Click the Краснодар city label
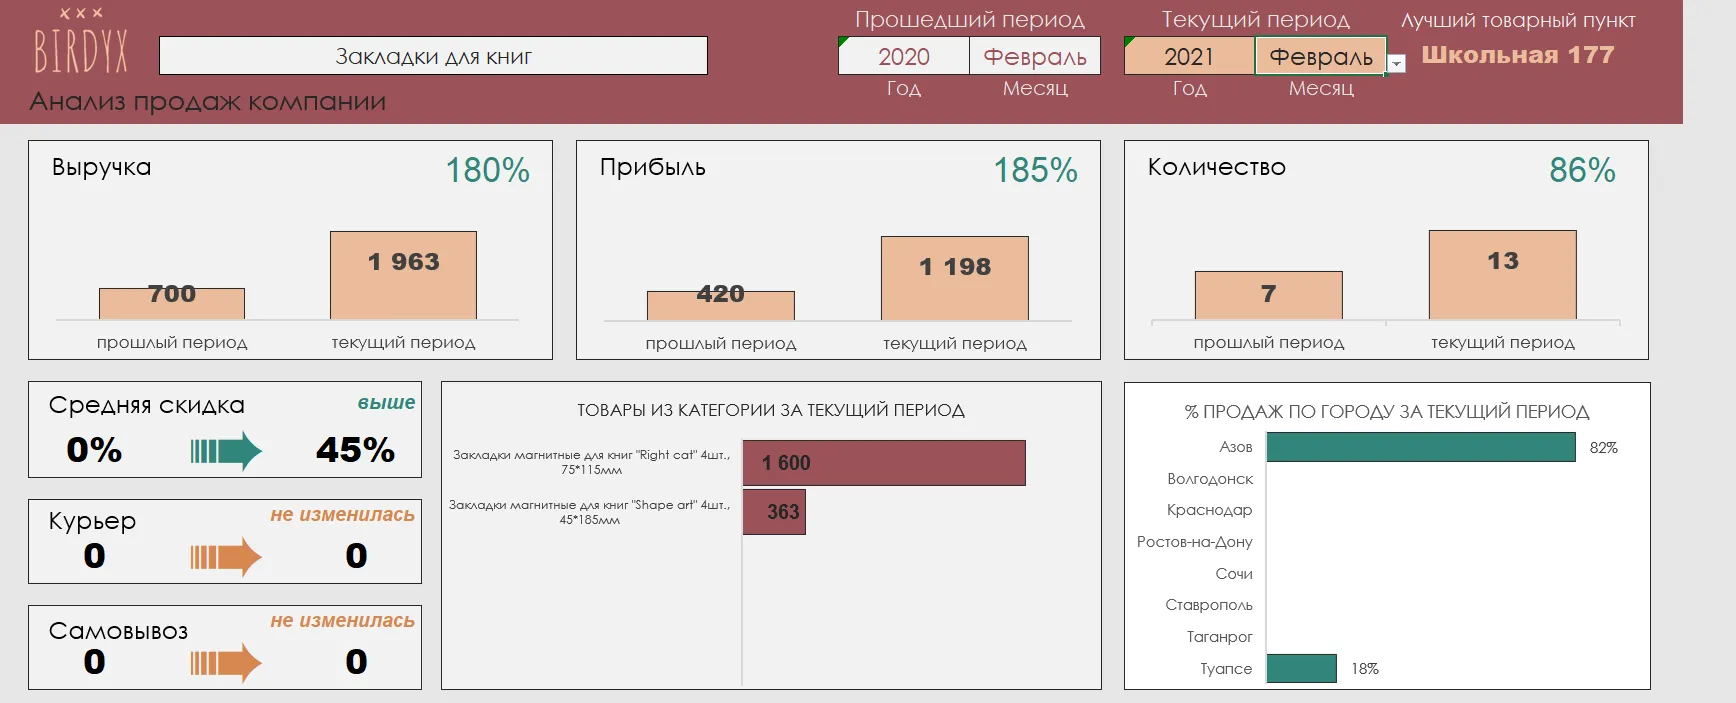The height and width of the screenshot is (703, 1736). (1209, 510)
